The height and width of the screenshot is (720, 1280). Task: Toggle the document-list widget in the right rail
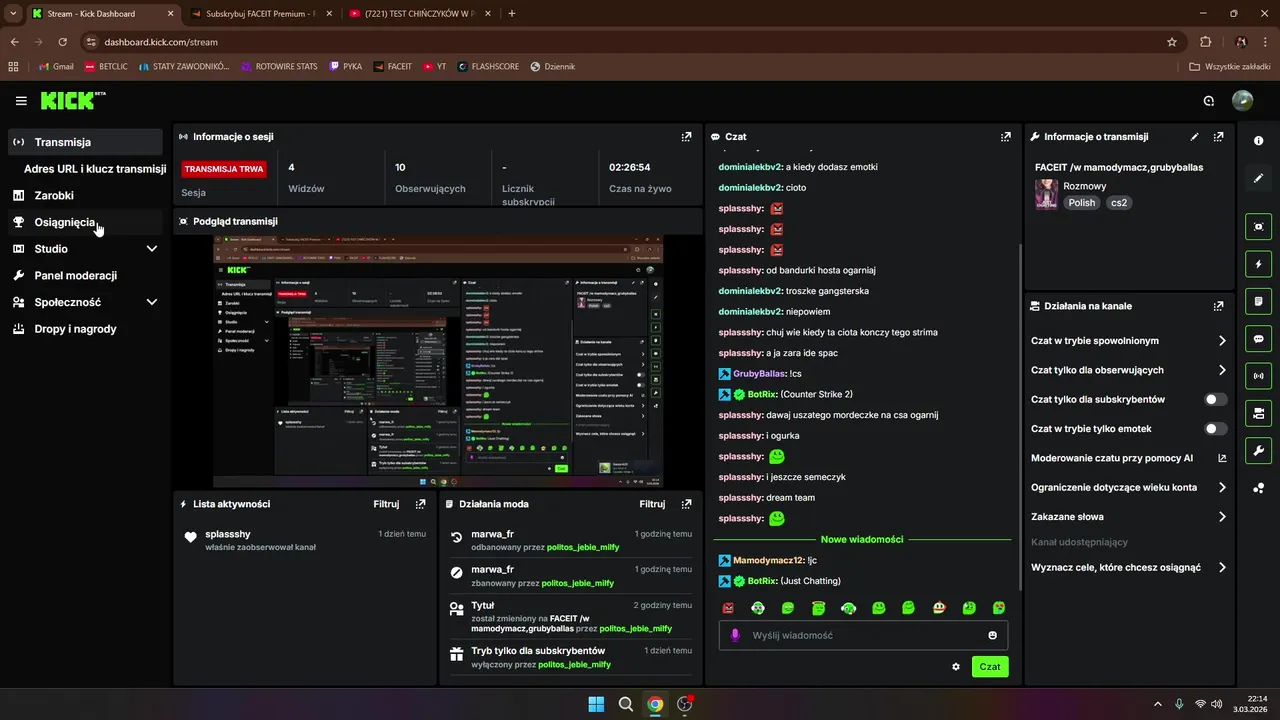pos(1258,301)
